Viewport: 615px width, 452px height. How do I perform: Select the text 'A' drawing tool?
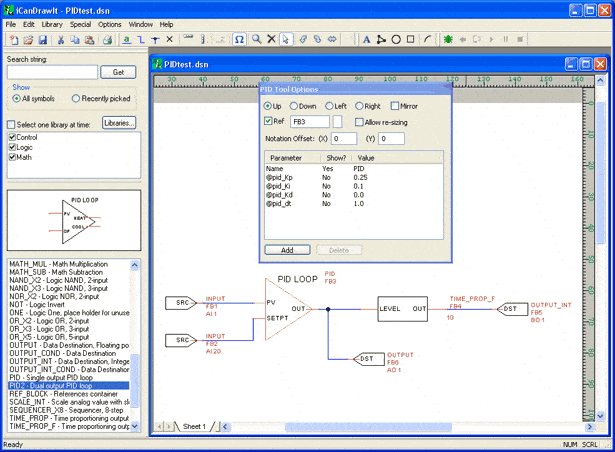366,39
